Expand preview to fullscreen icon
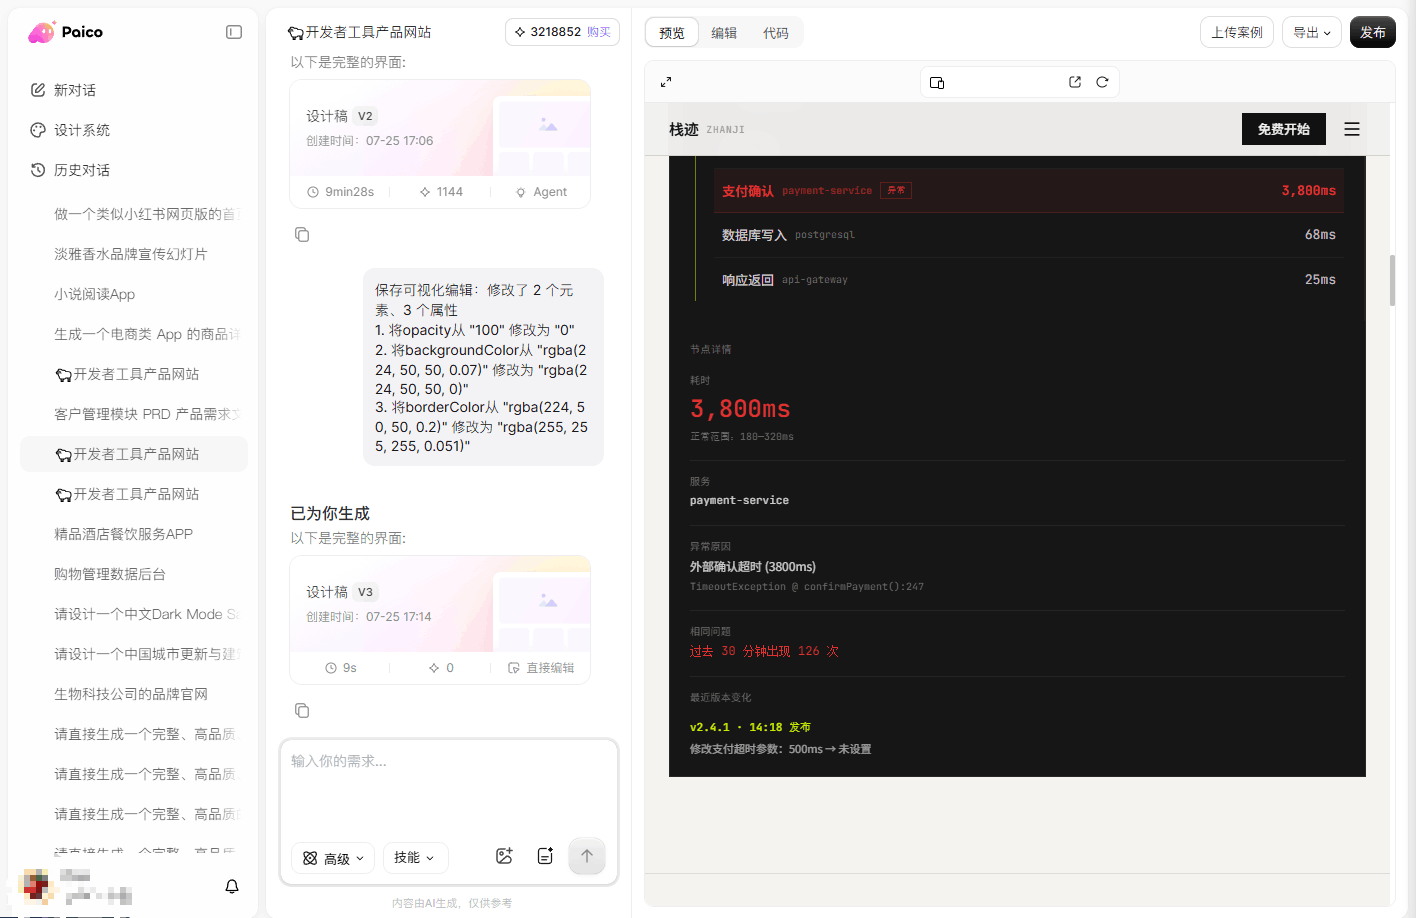This screenshot has height=918, width=1416. tap(666, 82)
